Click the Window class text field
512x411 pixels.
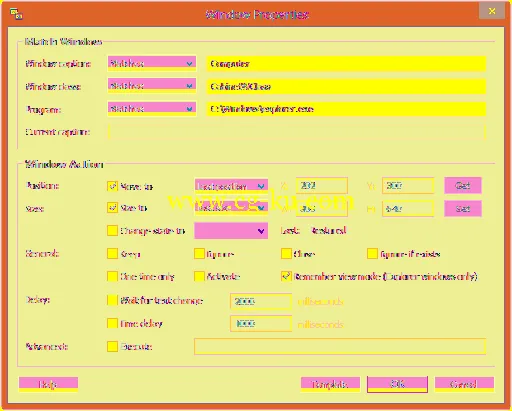pyautogui.click(x=346, y=86)
